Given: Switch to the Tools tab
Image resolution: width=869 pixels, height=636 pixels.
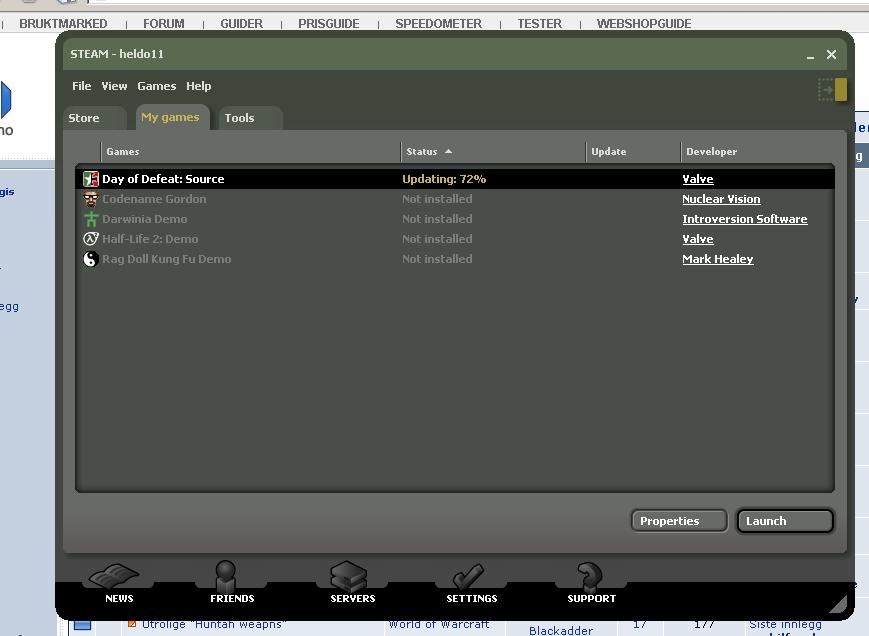Looking at the screenshot, I should (x=251, y=118).
